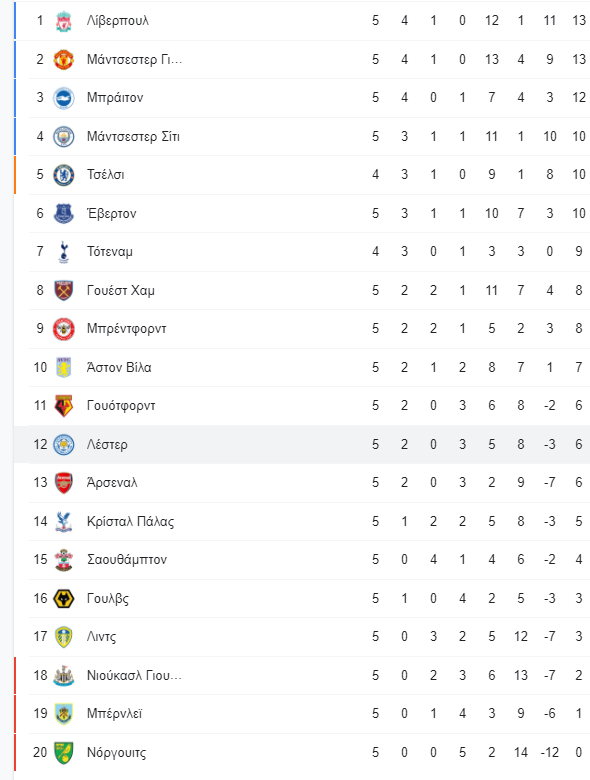Select the Aston Villa crest

64,368
